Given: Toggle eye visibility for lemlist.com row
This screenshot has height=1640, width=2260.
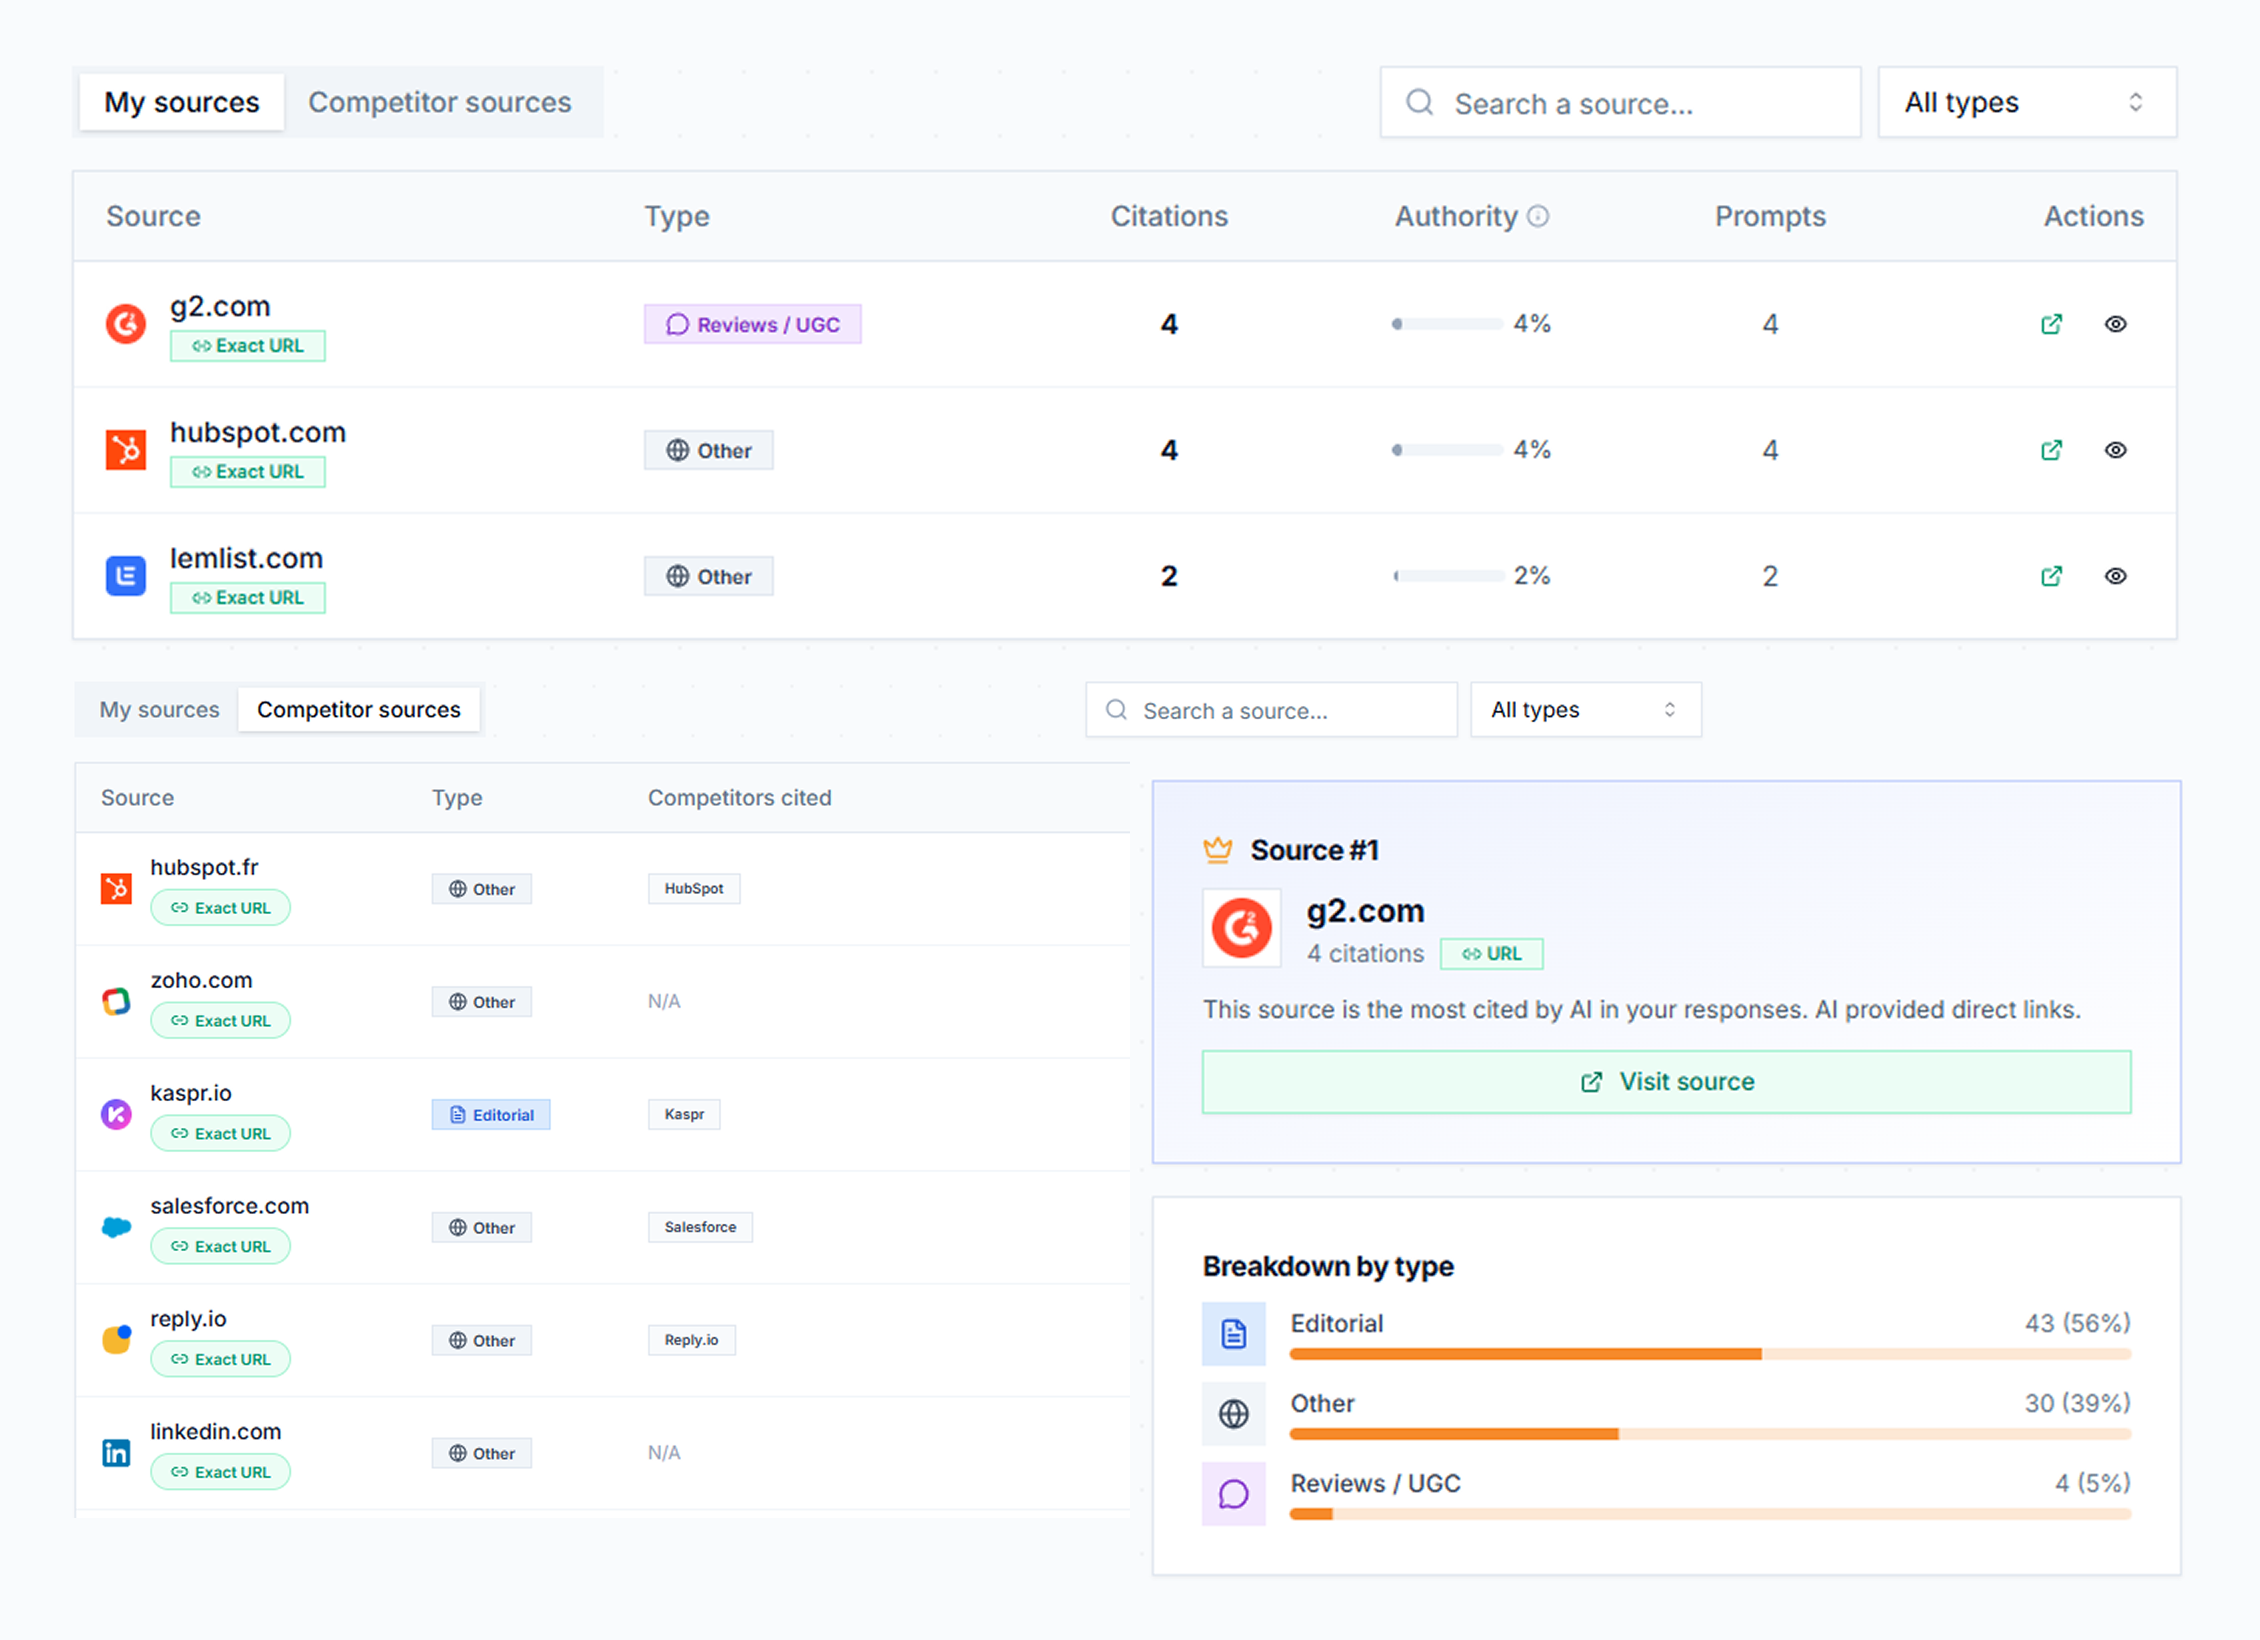Looking at the screenshot, I should (x=2115, y=576).
